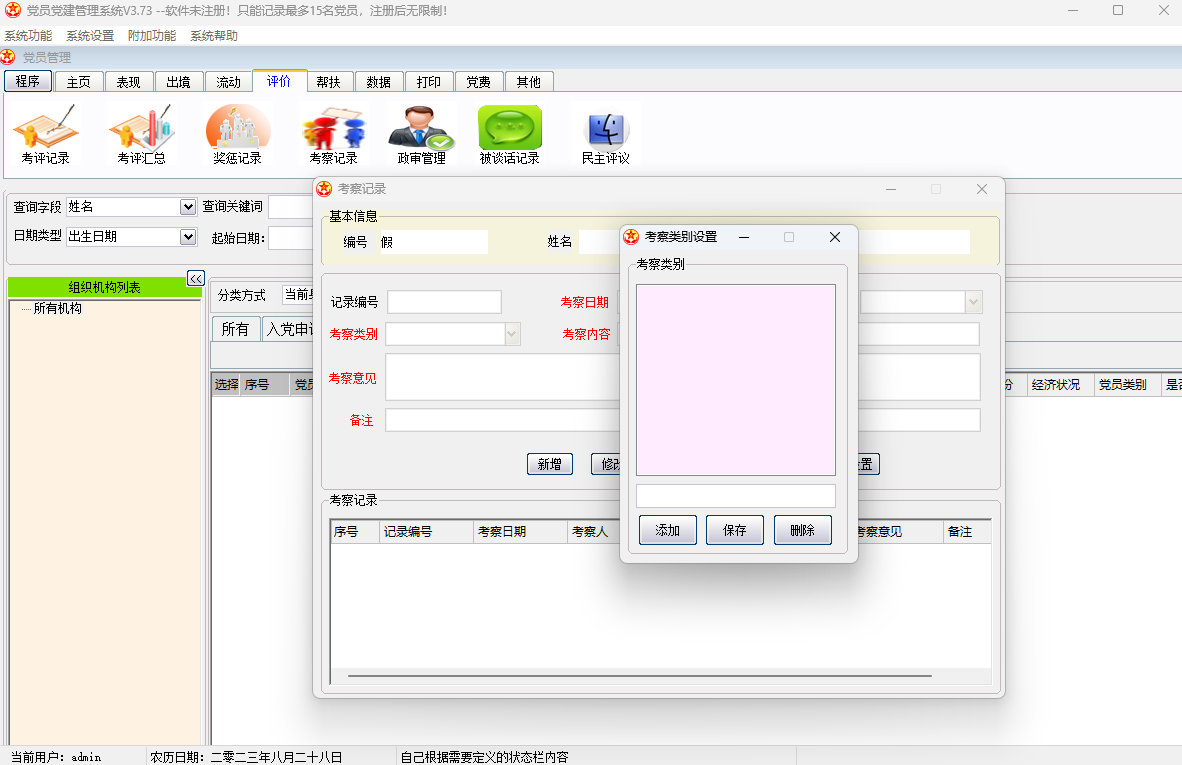Open the 政审管理 toolbar icon

[421, 134]
